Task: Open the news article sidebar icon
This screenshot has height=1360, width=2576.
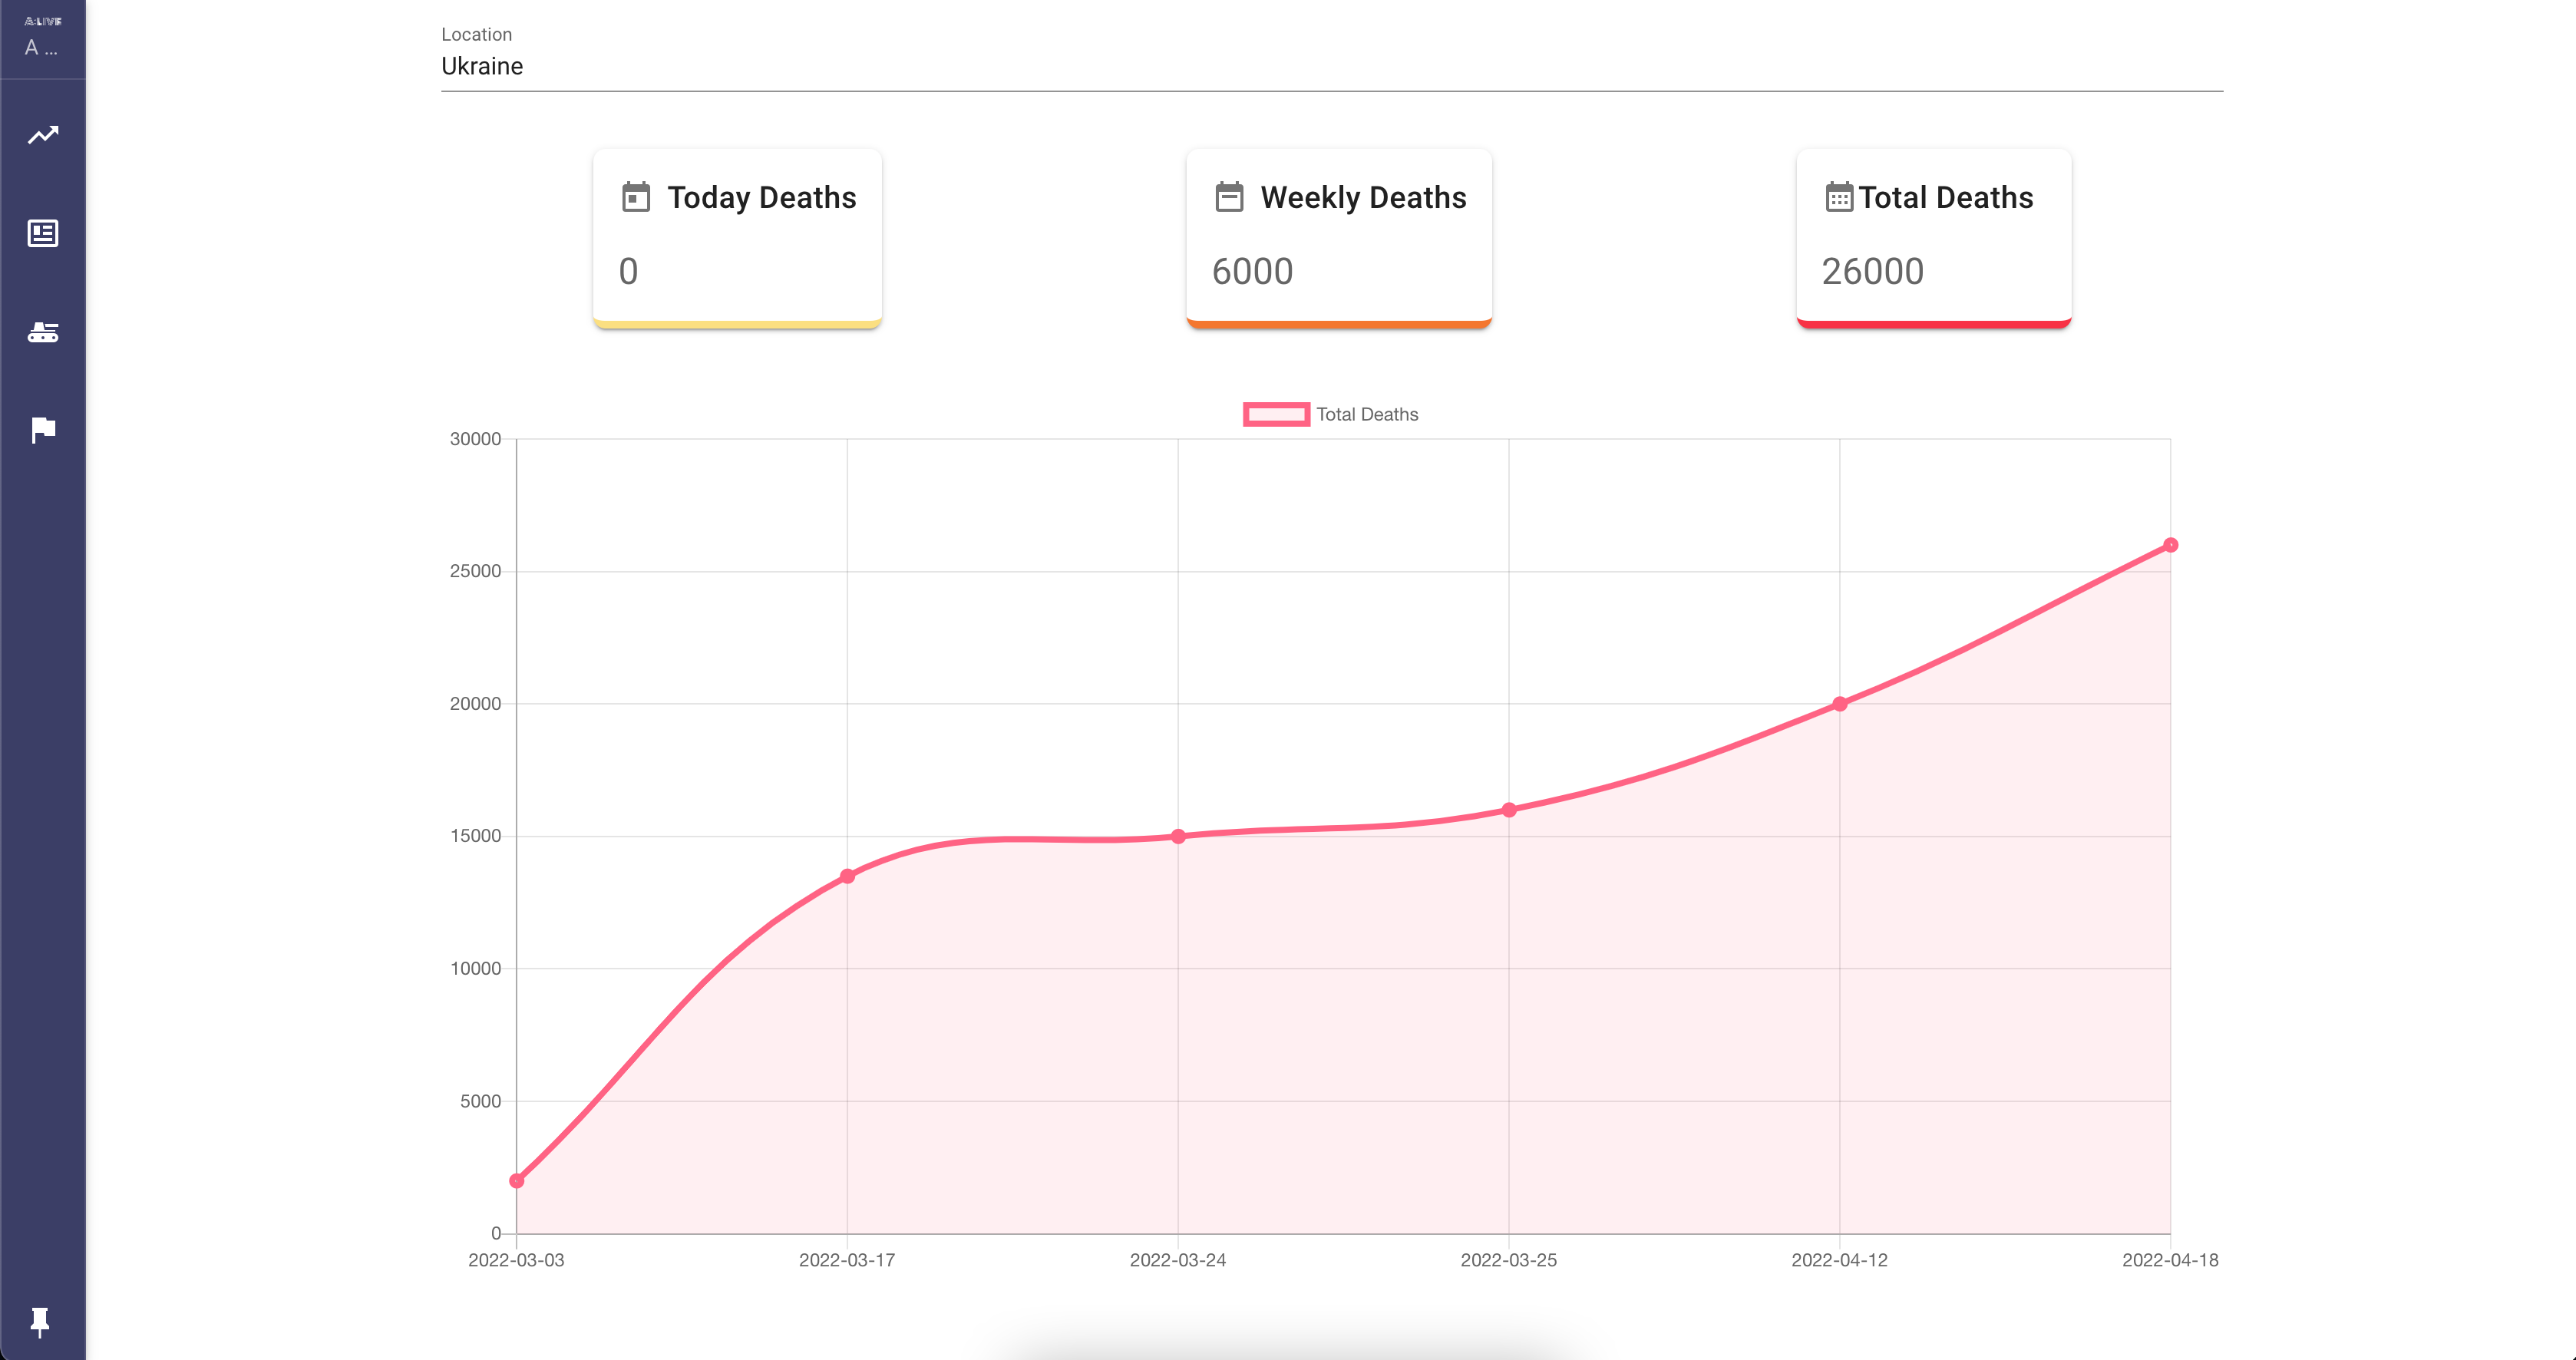Action: 43,233
